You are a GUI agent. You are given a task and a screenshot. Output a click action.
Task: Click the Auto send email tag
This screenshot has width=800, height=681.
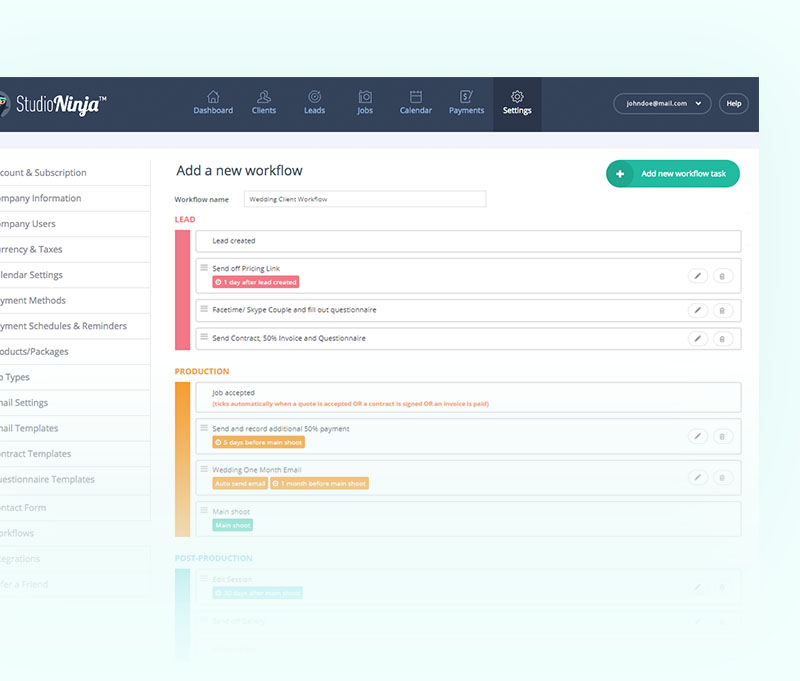click(240, 484)
